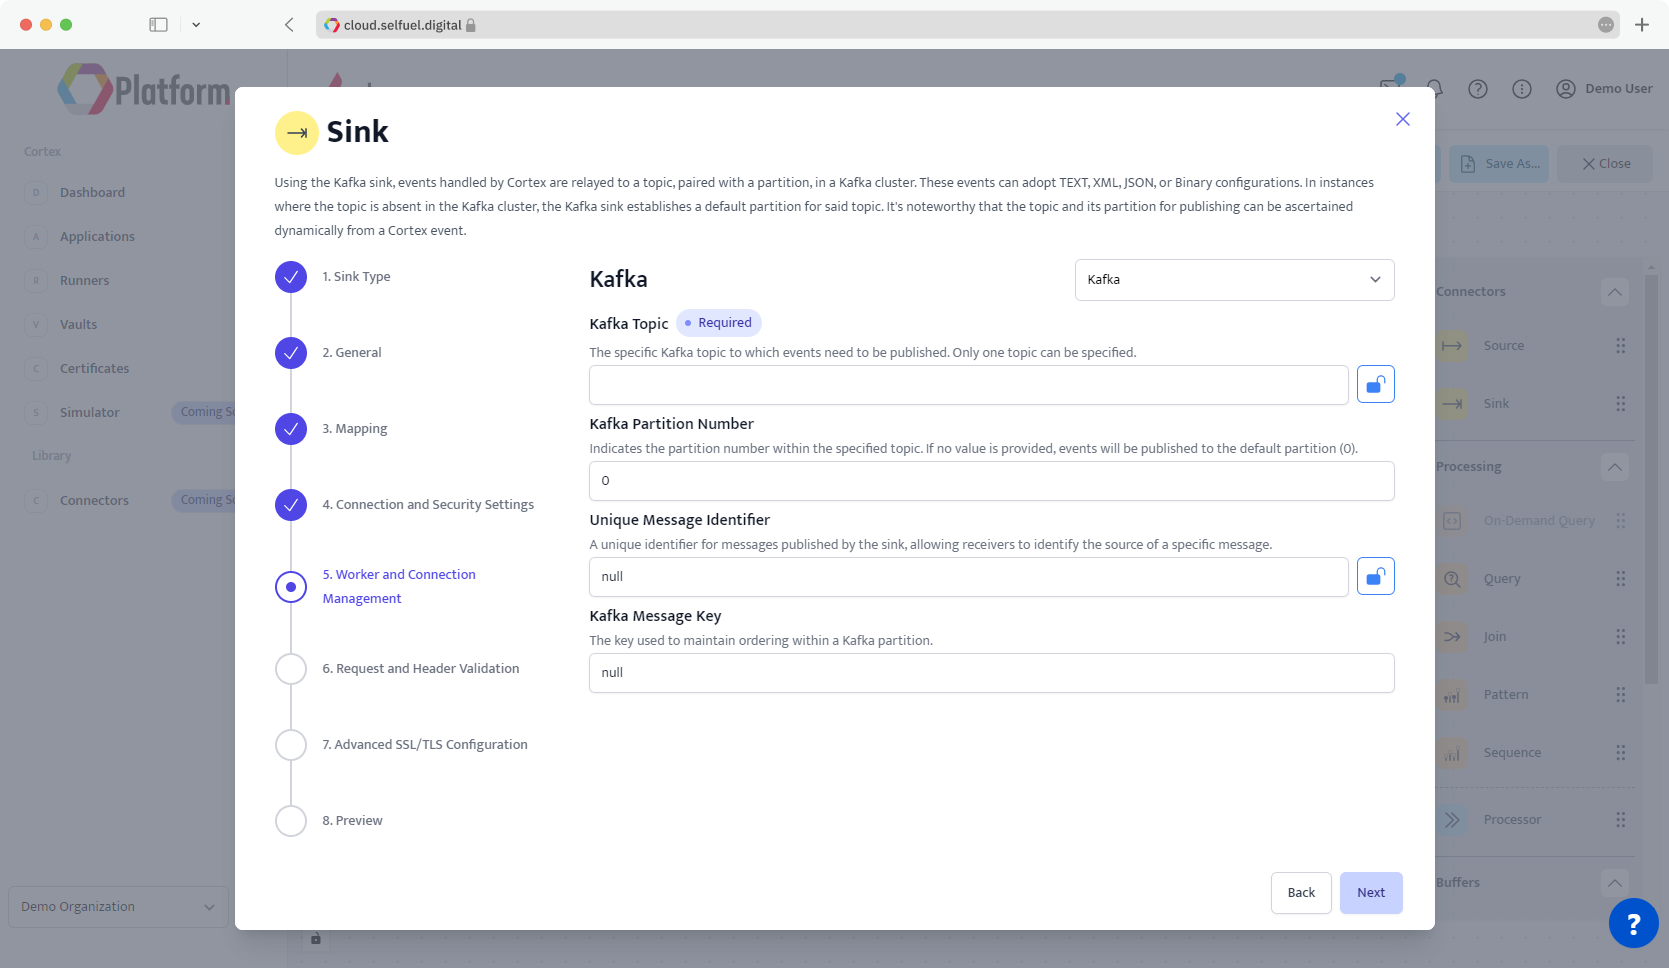This screenshot has height=968, width=1669.
Task: Click the Query magnifier icon
Action: (1452, 579)
